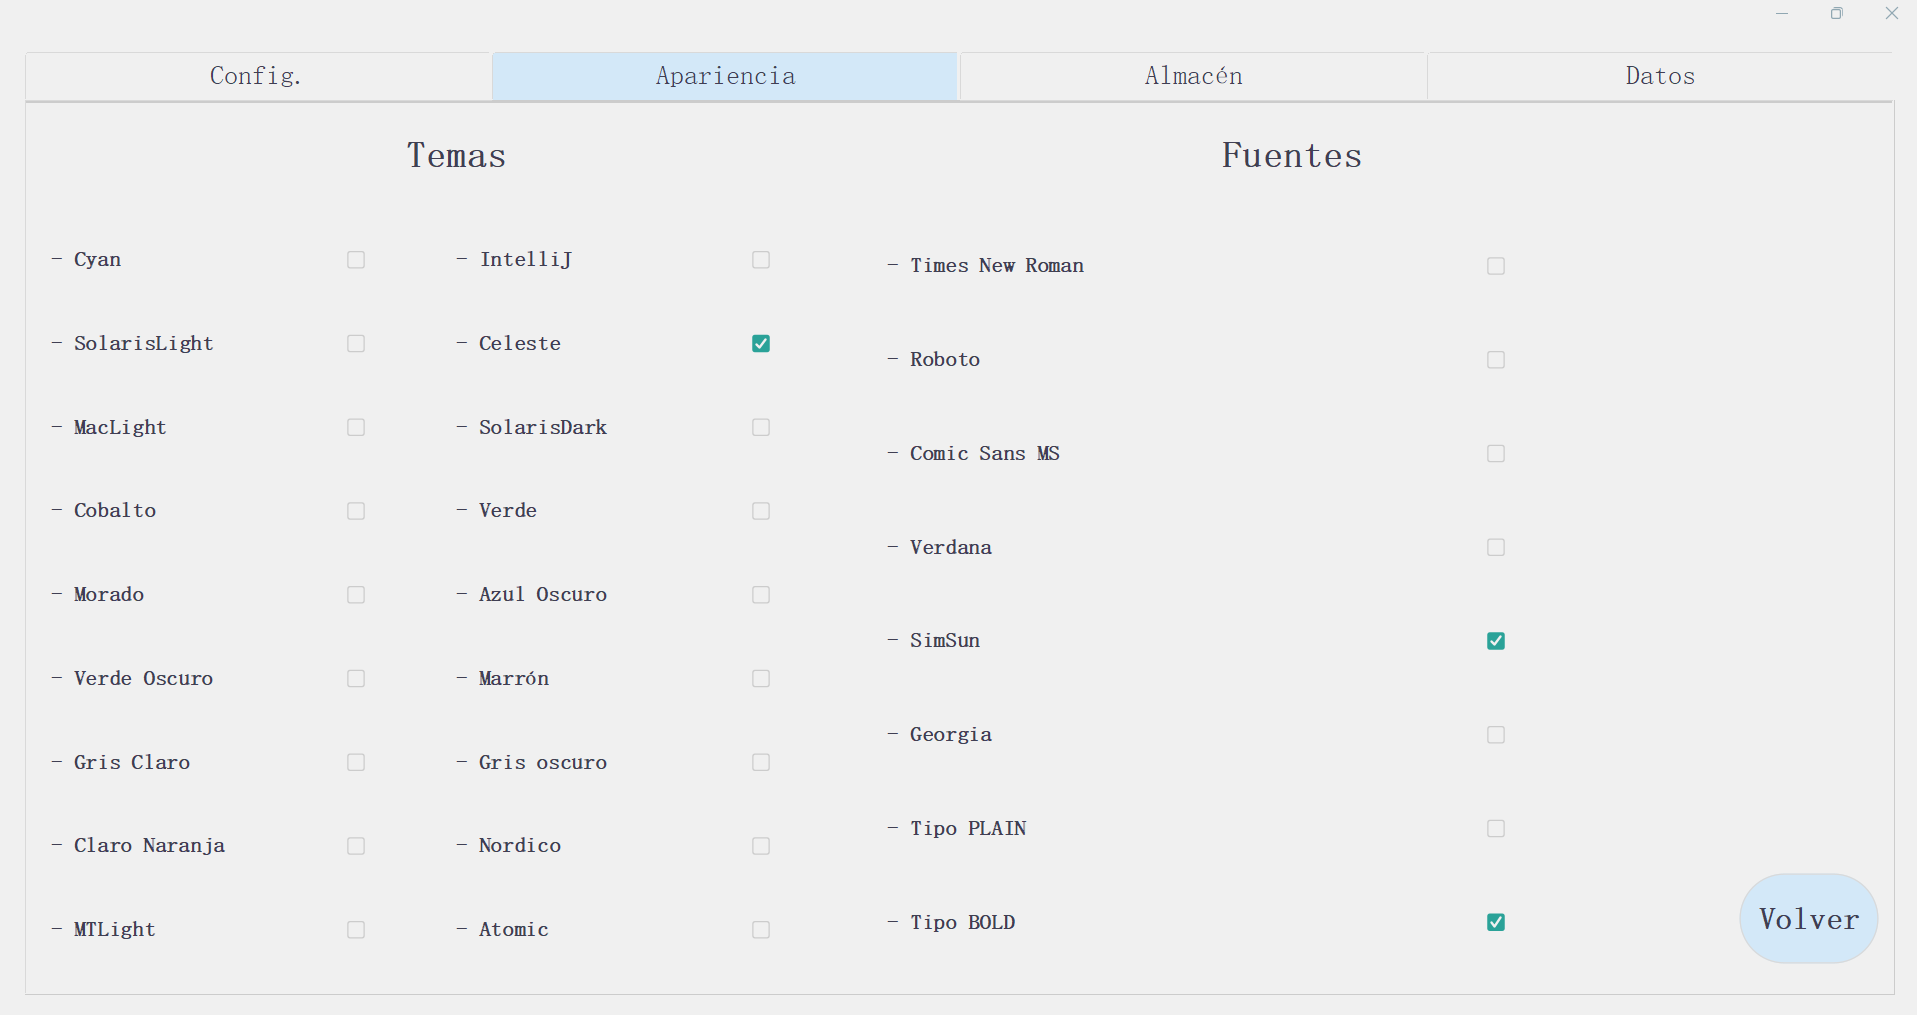Select the Apariencia tab
Screen dimensions: 1917x1015
click(x=725, y=76)
